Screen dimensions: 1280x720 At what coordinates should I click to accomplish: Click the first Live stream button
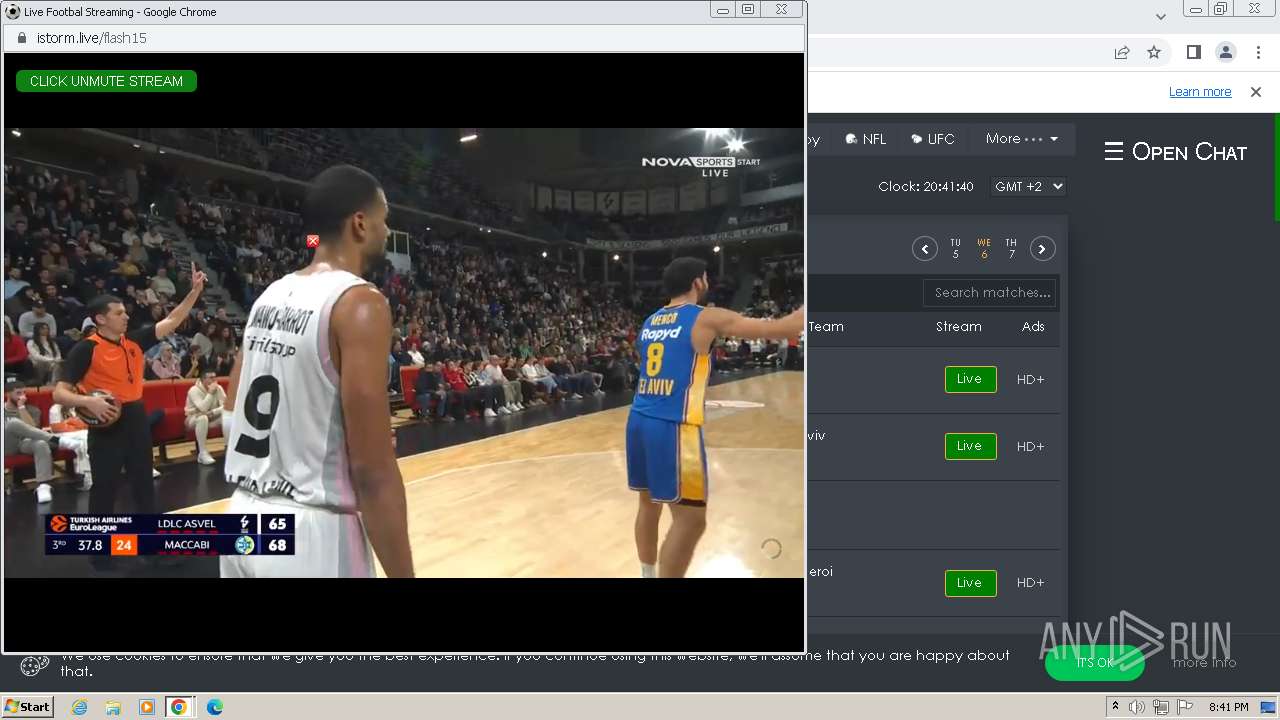pos(970,379)
